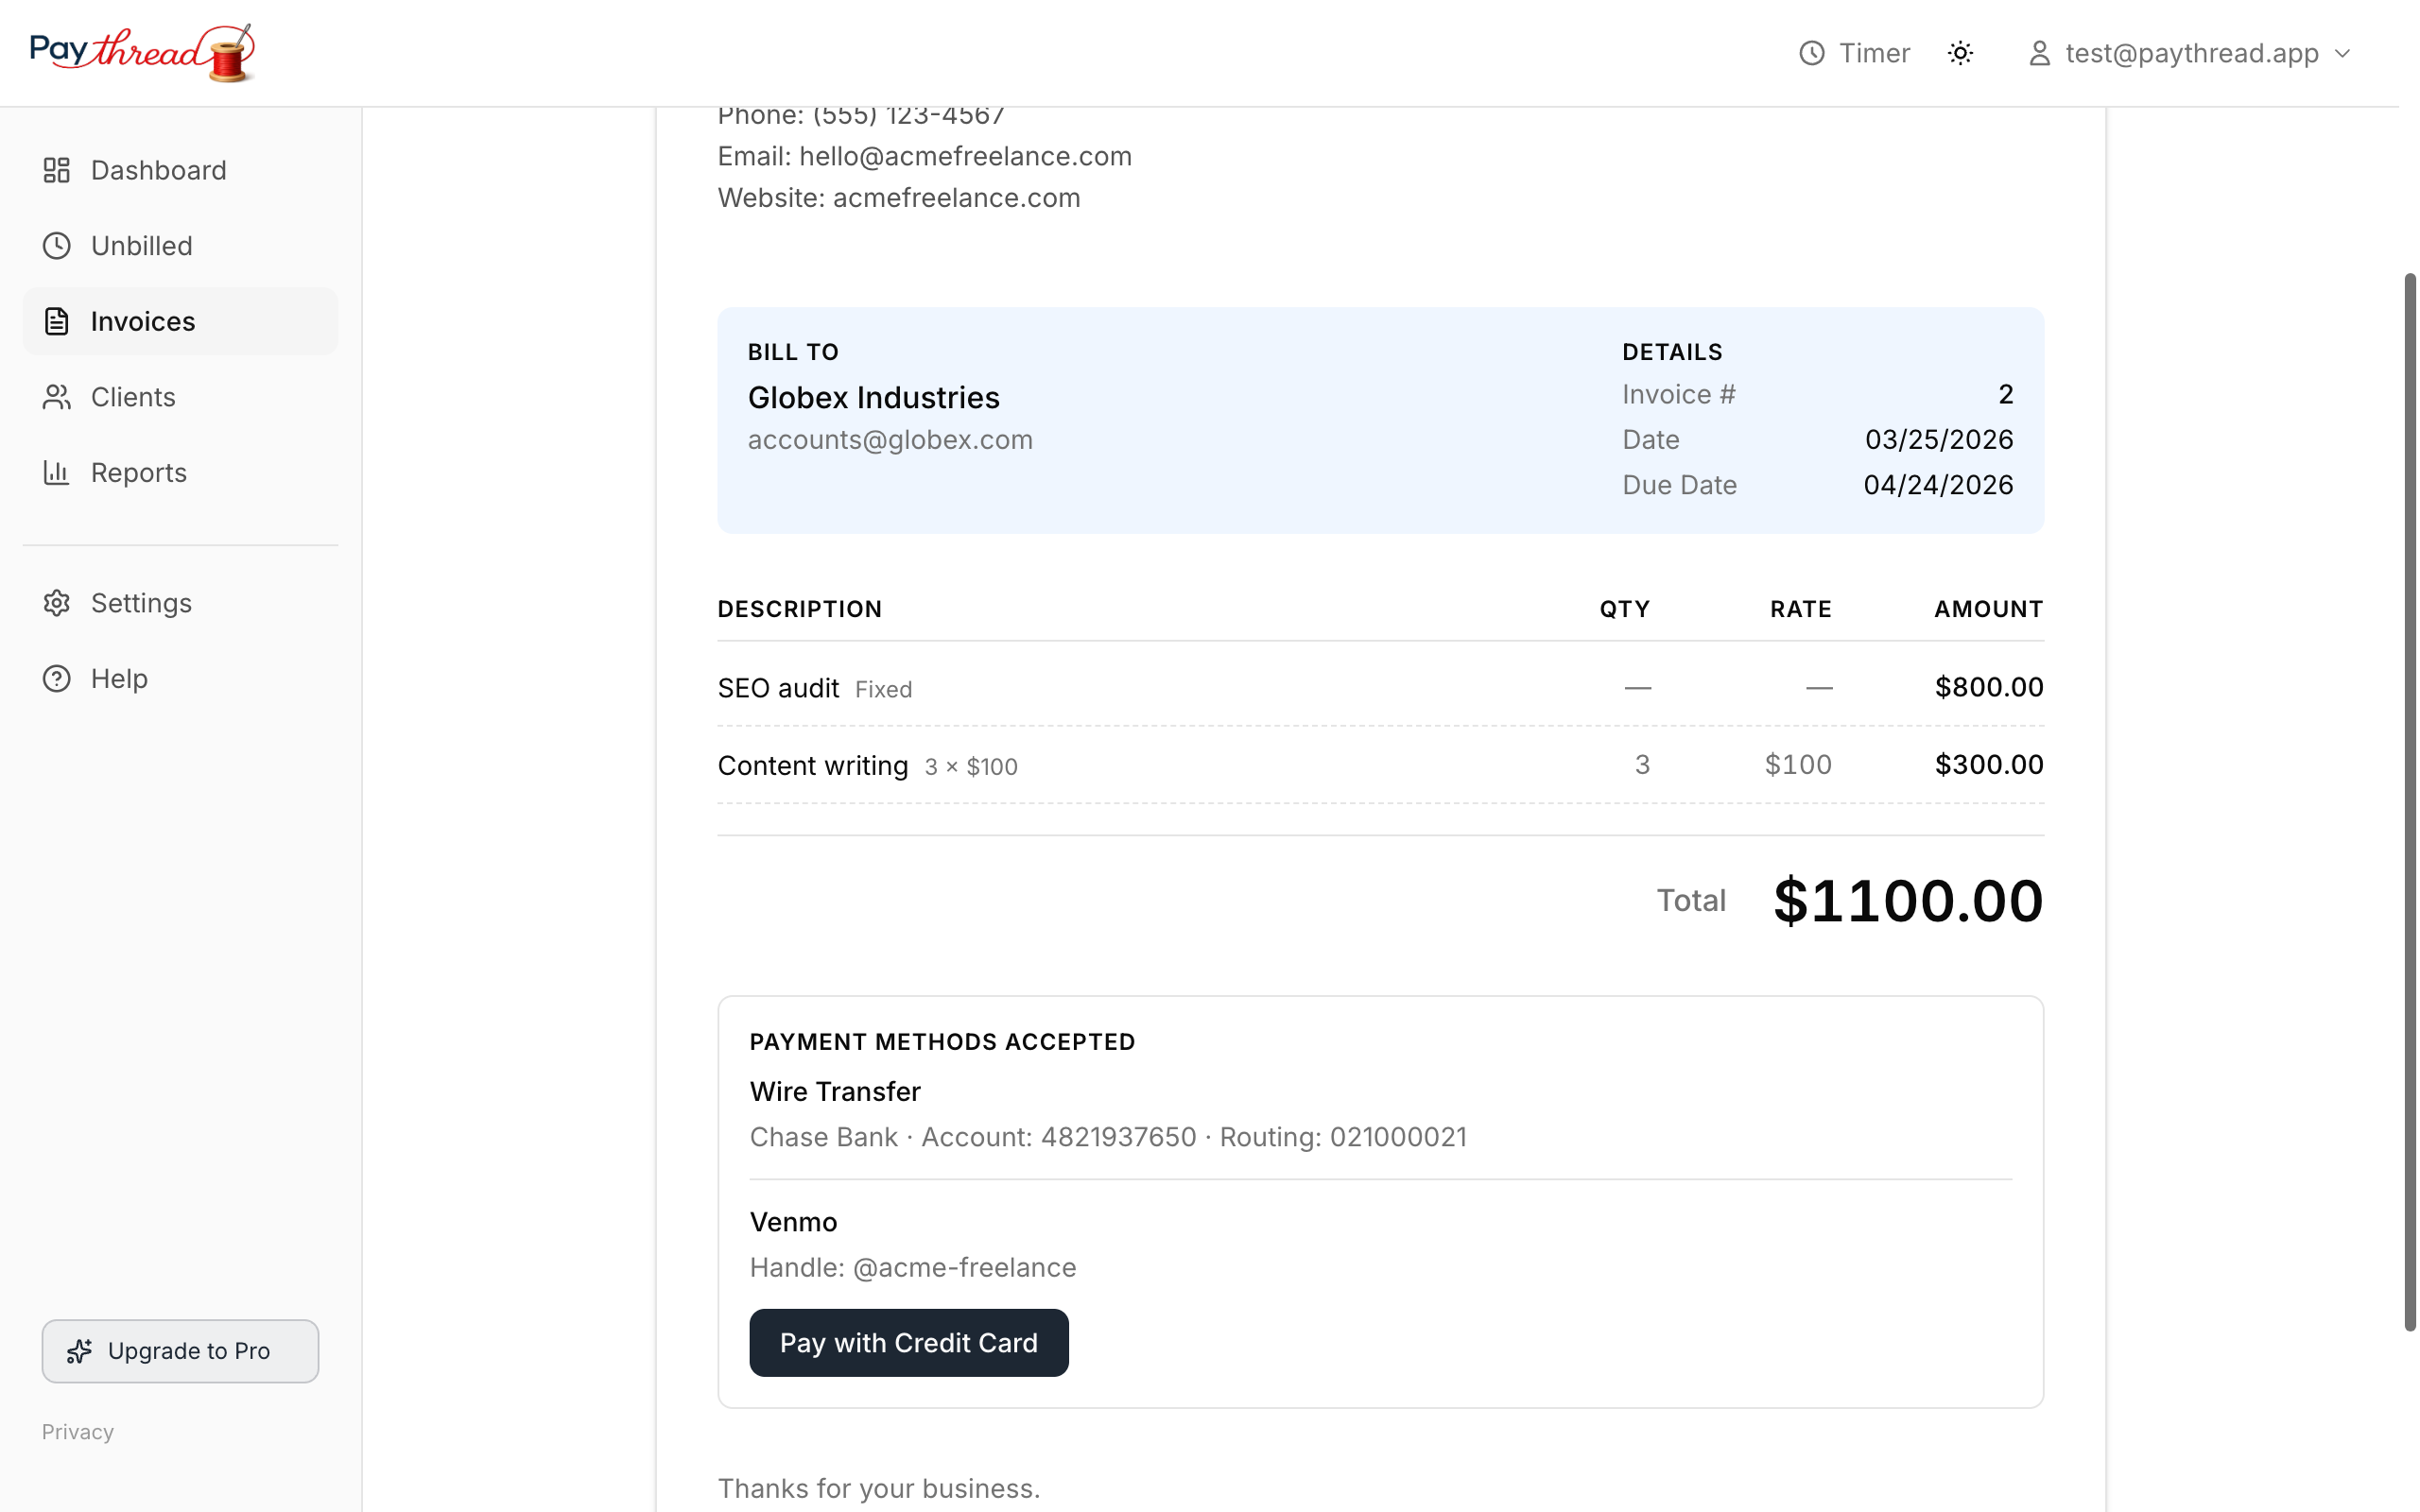Click the accounts@globex.com email address
Viewport: 2420px width, 1512px height.
pyautogui.click(x=890, y=440)
